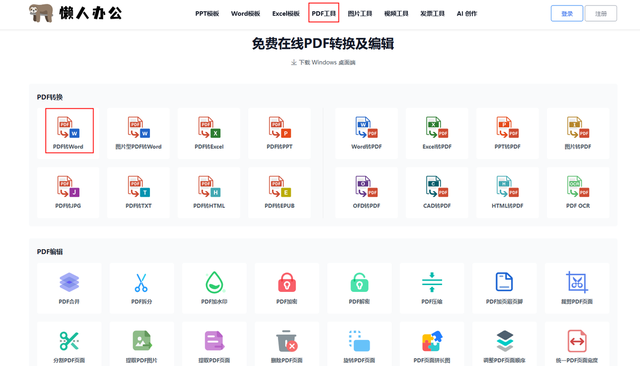Open the AI 创作 nav item
The width and height of the screenshot is (640, 366).
[x=467, y=13]
